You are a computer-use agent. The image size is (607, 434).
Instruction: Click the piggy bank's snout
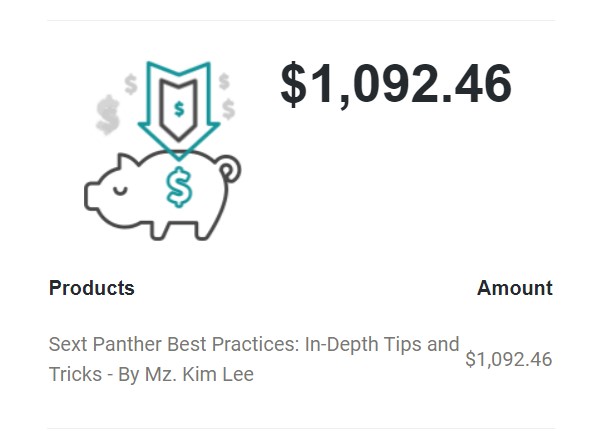tap(92, 196)
